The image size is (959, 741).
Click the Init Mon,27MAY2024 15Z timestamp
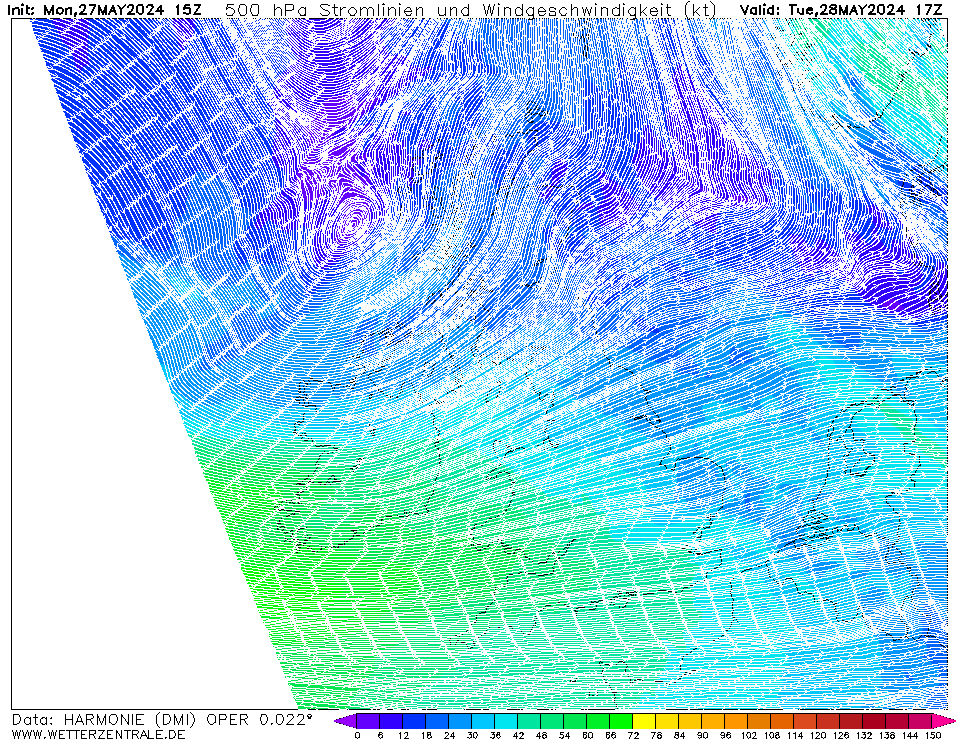104,10
